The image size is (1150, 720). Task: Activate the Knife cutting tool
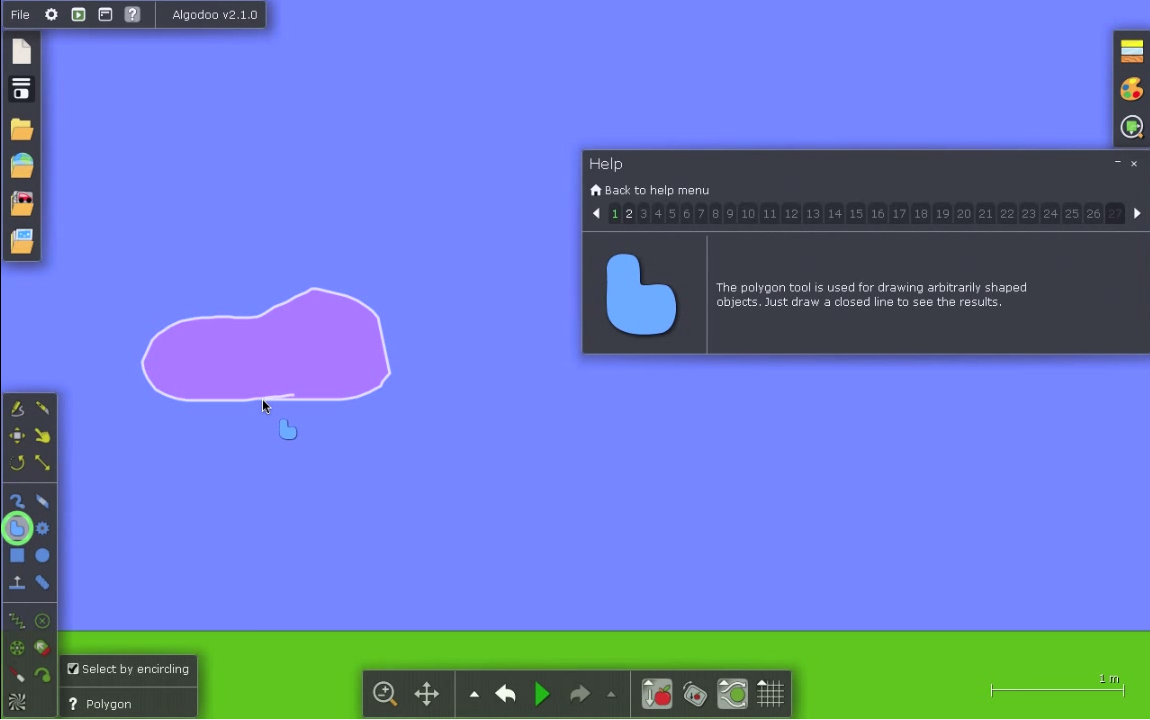[43, 408]
